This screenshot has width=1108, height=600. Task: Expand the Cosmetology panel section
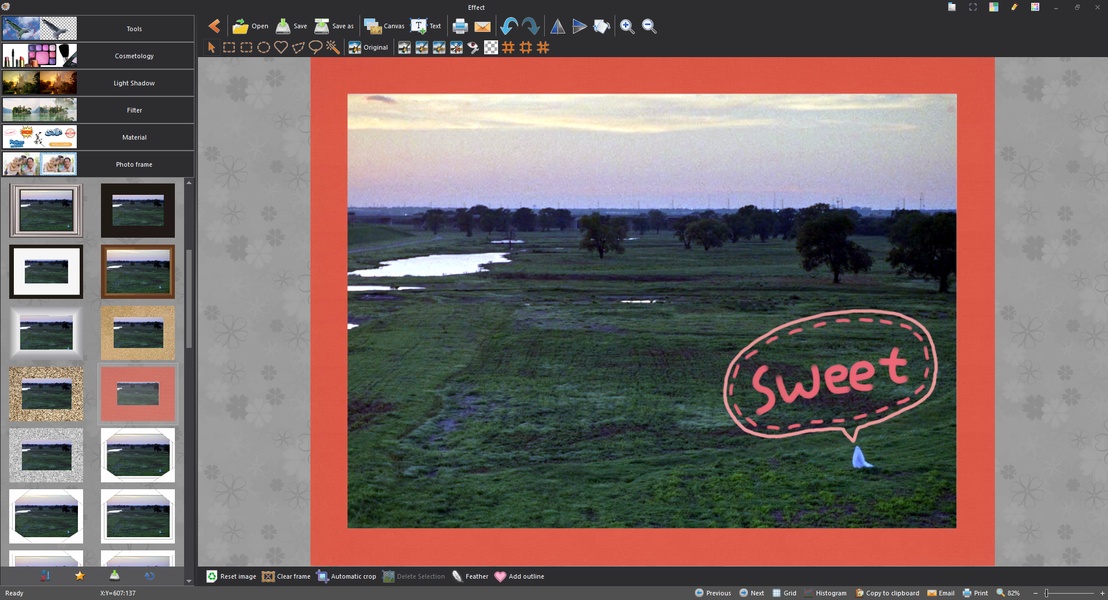(x=98, y=56)
